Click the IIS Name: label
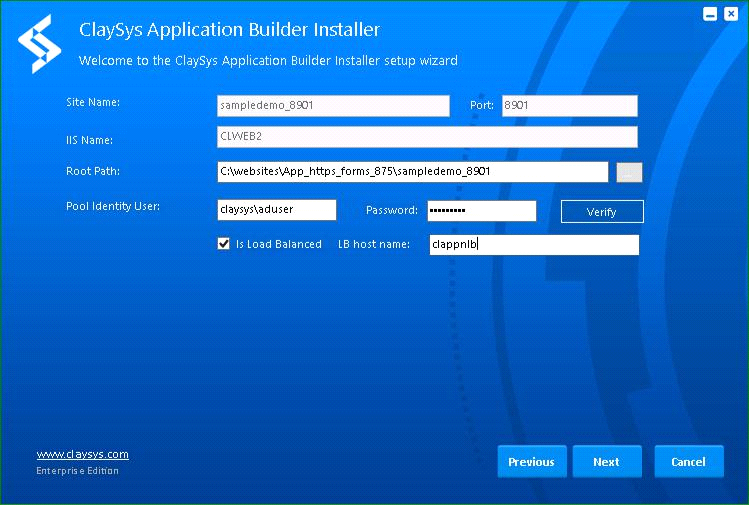Screen dimensions: 749x505 pos(89,140)
